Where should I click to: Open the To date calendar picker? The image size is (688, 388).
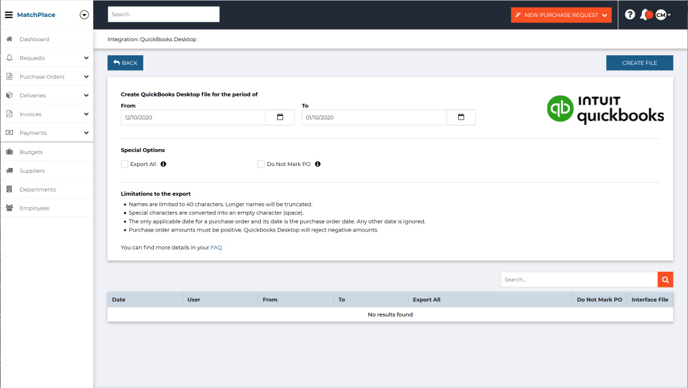pyautogui.click(x=461, y=117)
